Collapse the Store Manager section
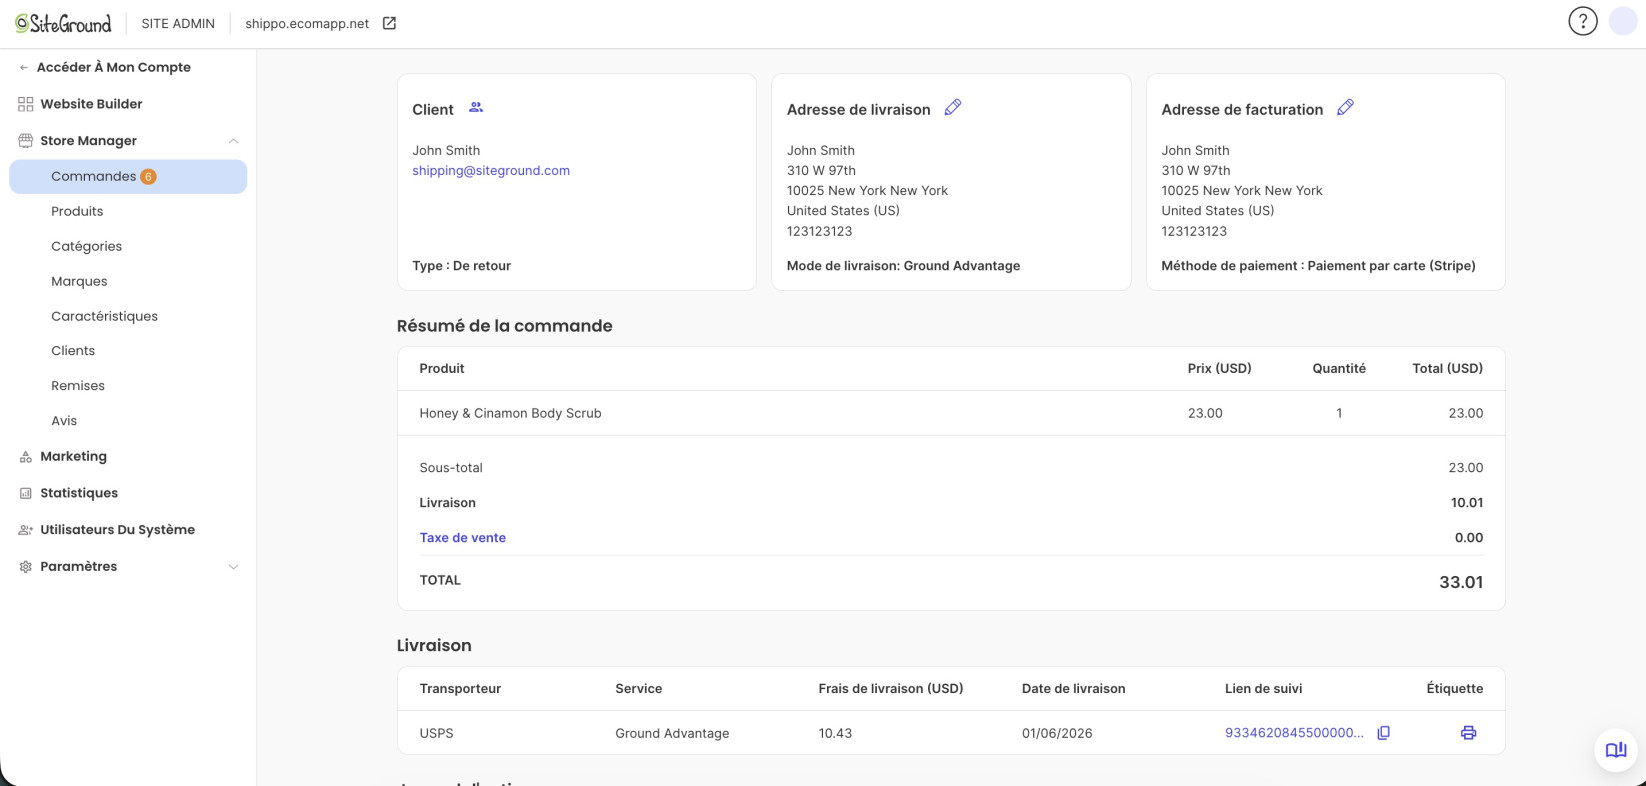 (233, 141)
